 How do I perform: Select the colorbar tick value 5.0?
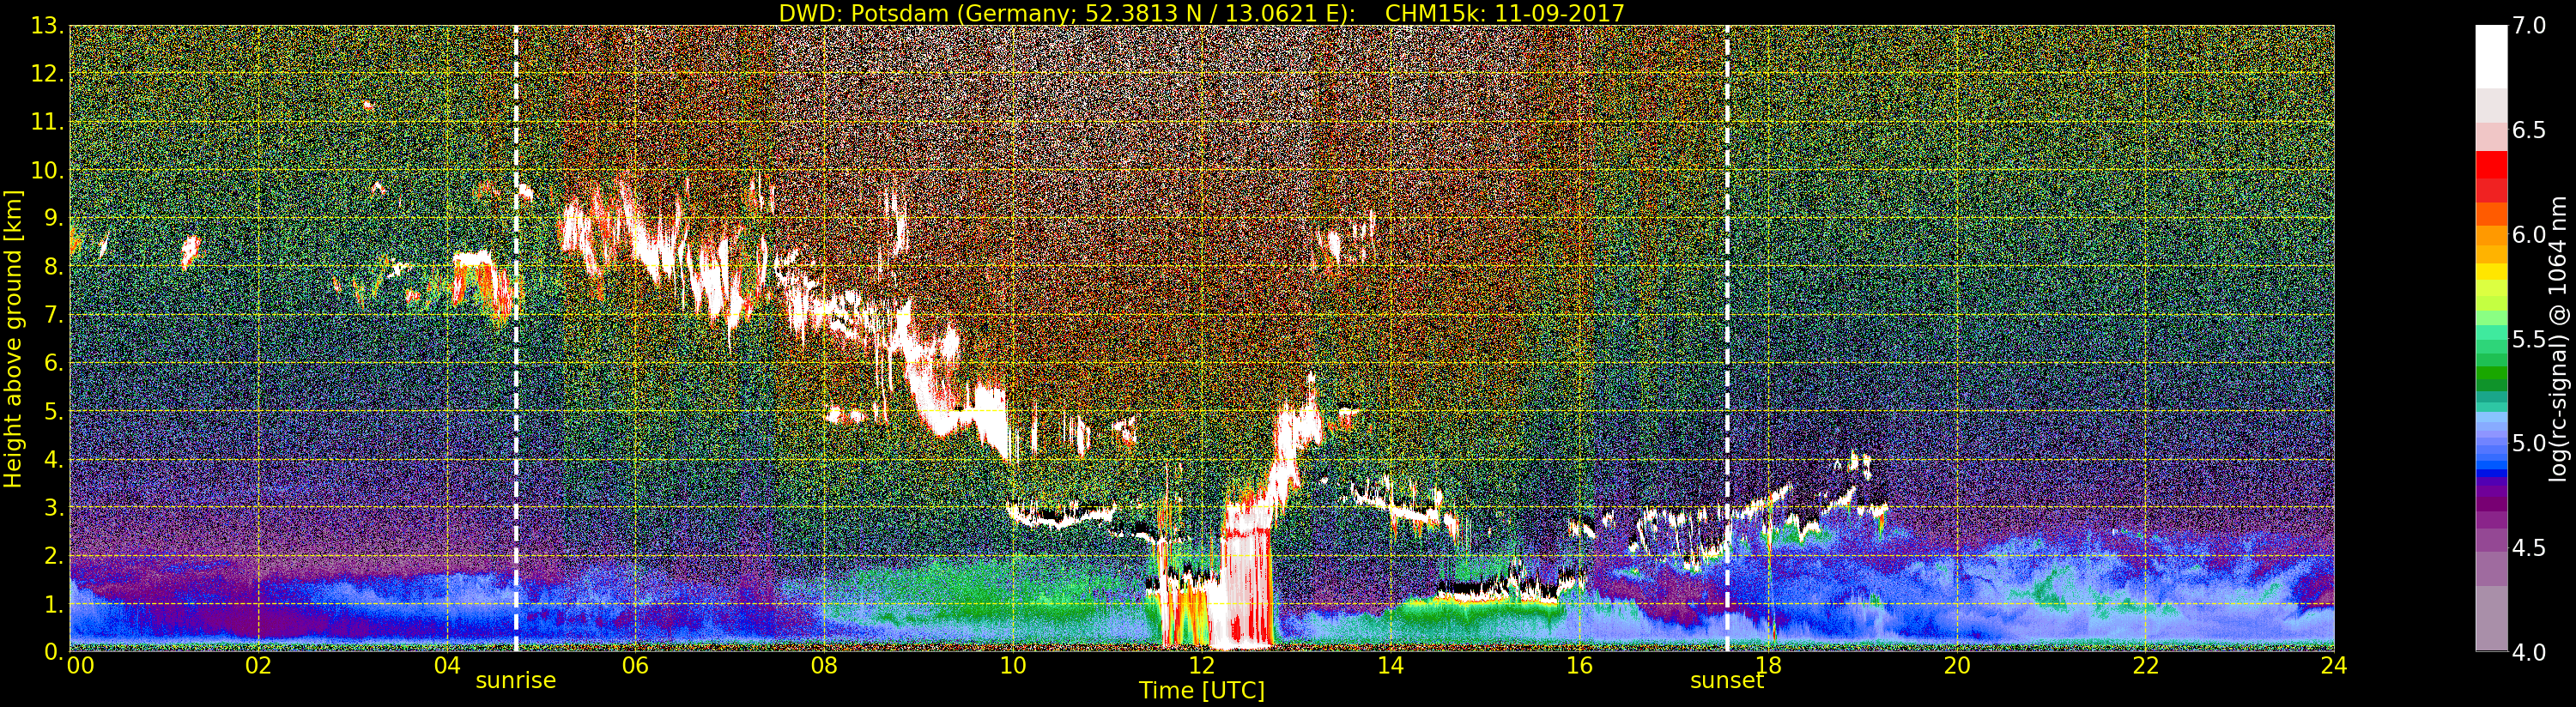(2529, 443)
